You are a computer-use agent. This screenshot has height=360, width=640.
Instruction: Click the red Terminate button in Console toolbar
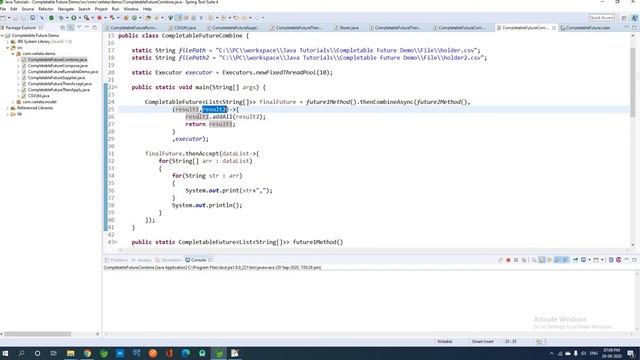coord(508,260)
